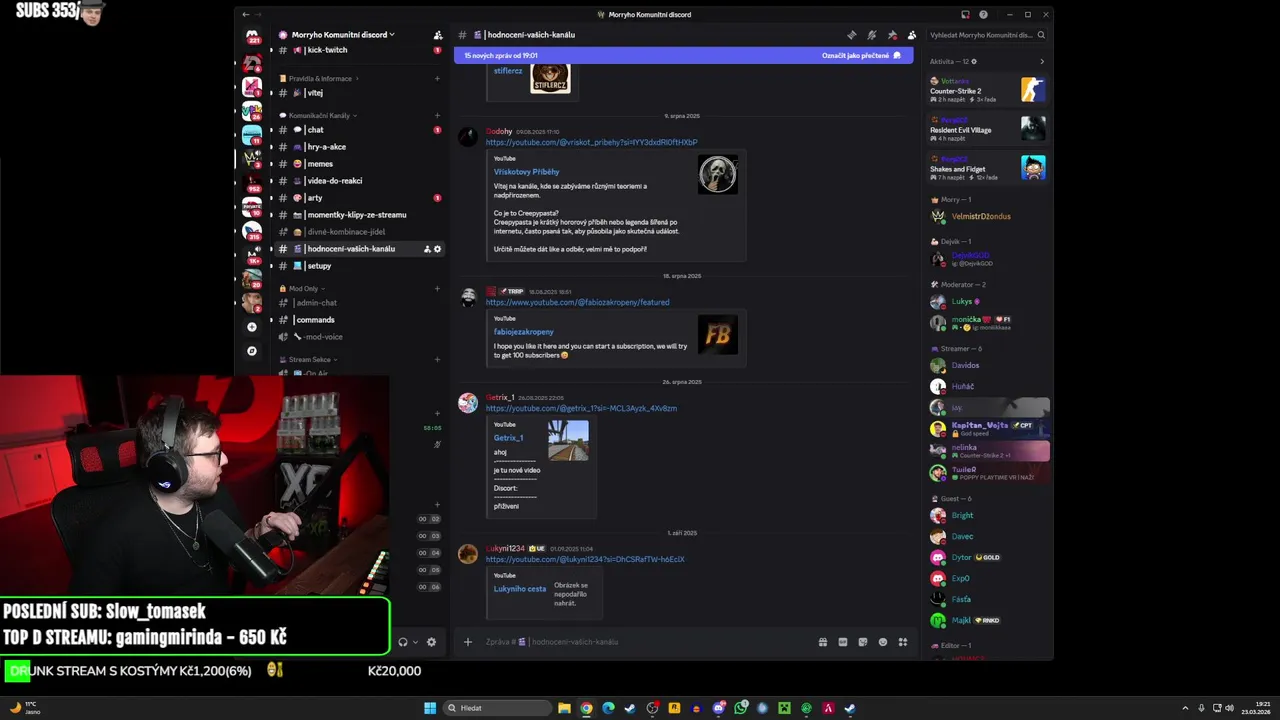Image resolution: width=1280 pixels, height=720 pixels.
Task: Click create invite icon on hodnocení-vašich-kanálu channel
Action: pyautogui.click(x=427, y=249)
